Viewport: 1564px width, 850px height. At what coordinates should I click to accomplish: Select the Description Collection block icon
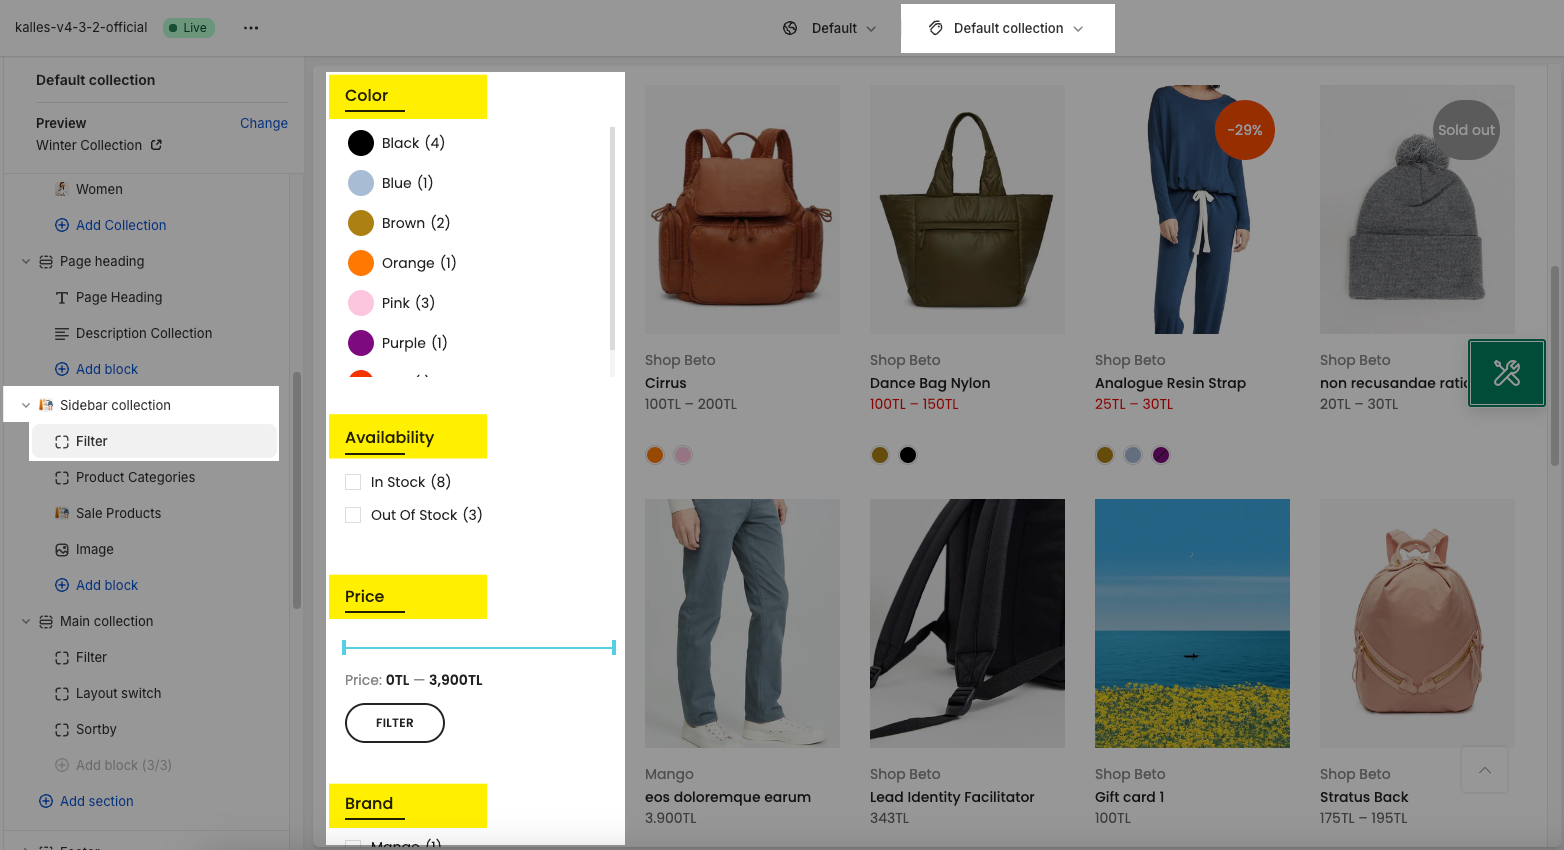(x=62, y=333)
